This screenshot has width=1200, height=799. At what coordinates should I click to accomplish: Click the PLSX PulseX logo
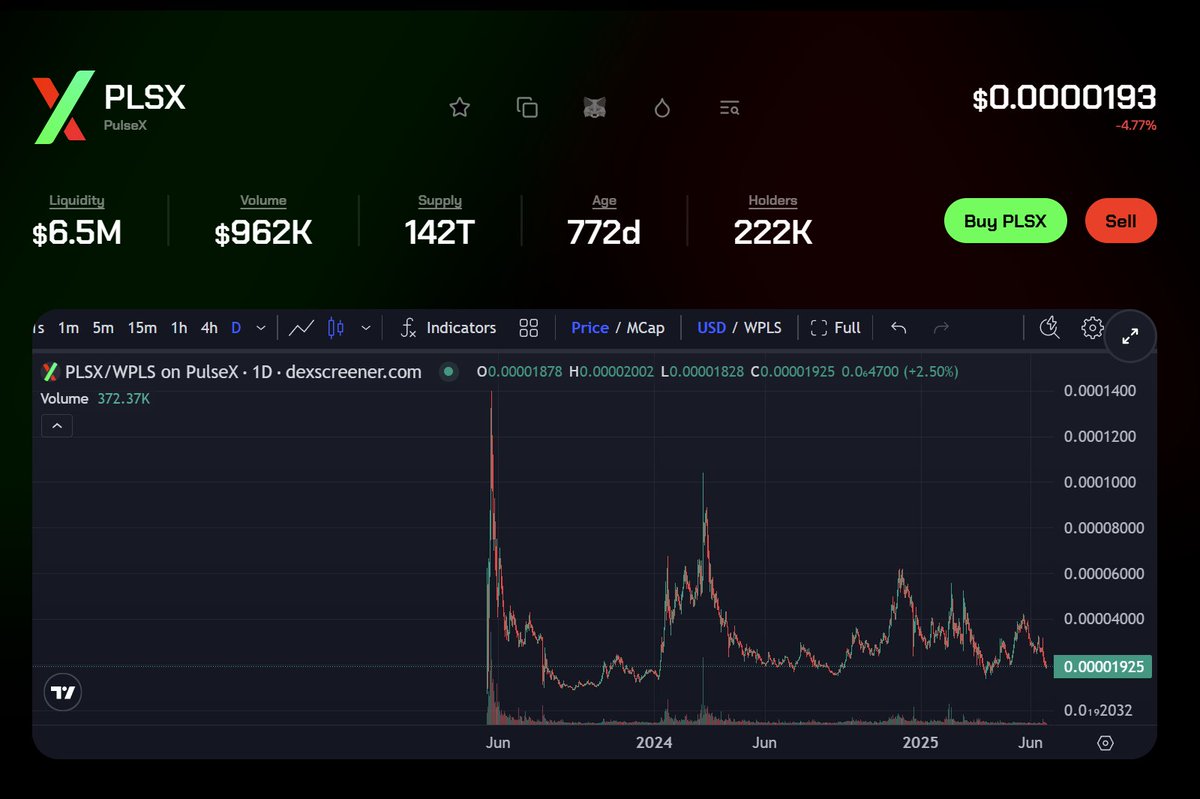(x=64, y=106)
